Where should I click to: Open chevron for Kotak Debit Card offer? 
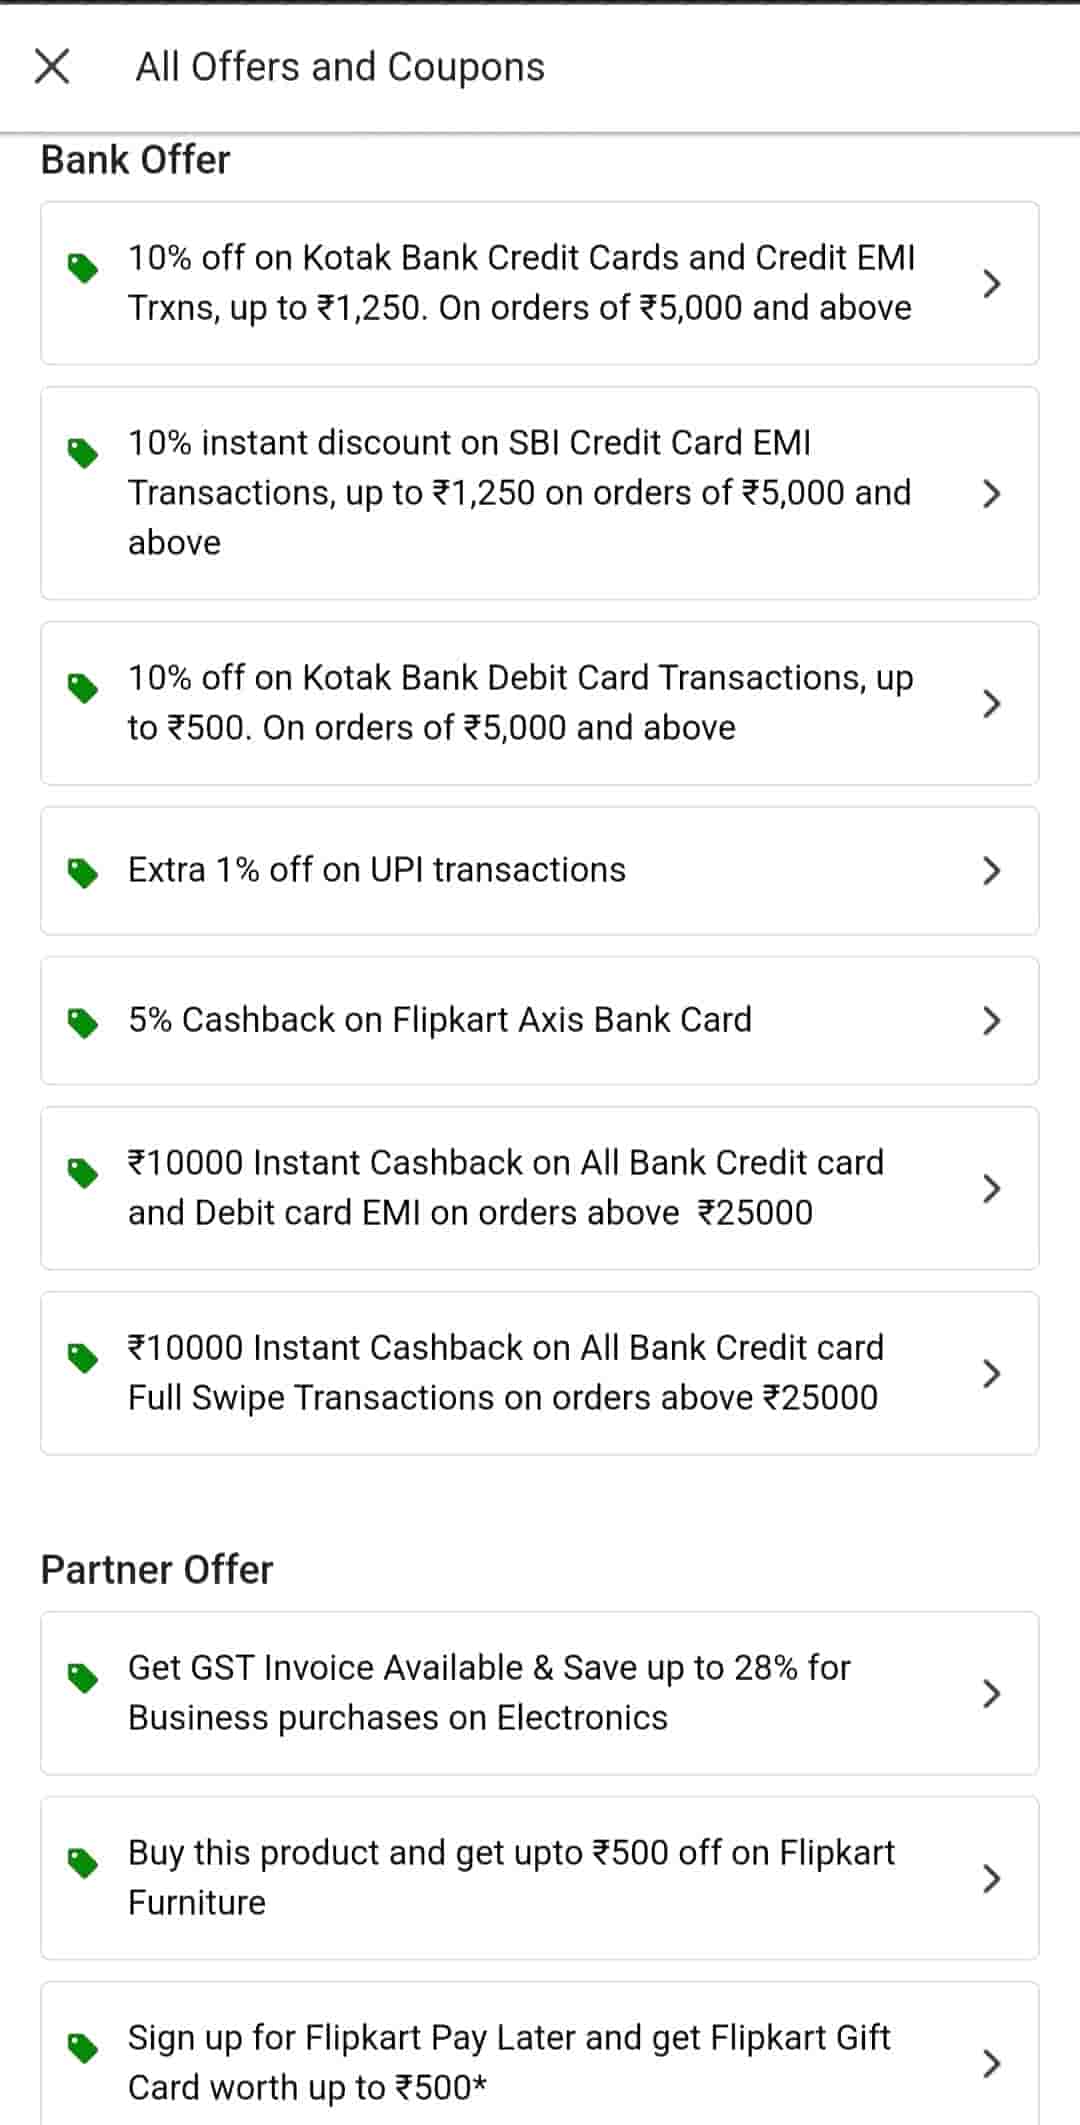pos(991,704)
